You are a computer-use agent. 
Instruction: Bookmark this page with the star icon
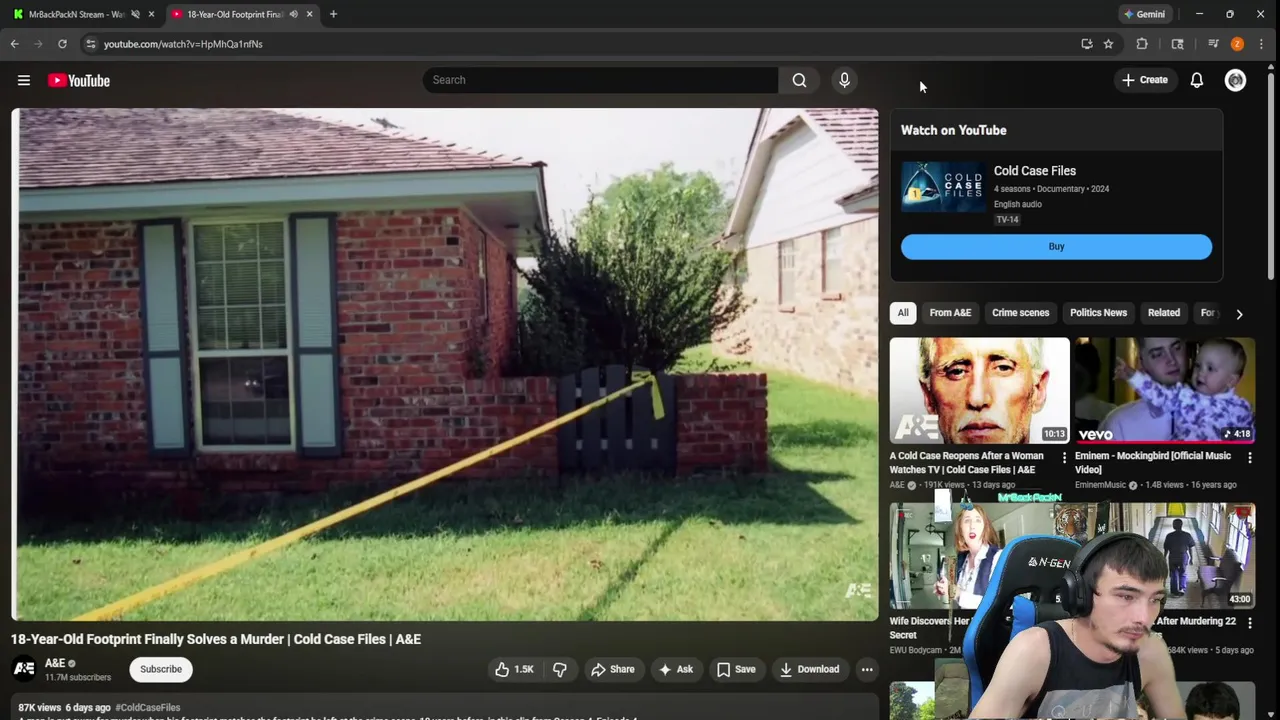click(1108, 44)
